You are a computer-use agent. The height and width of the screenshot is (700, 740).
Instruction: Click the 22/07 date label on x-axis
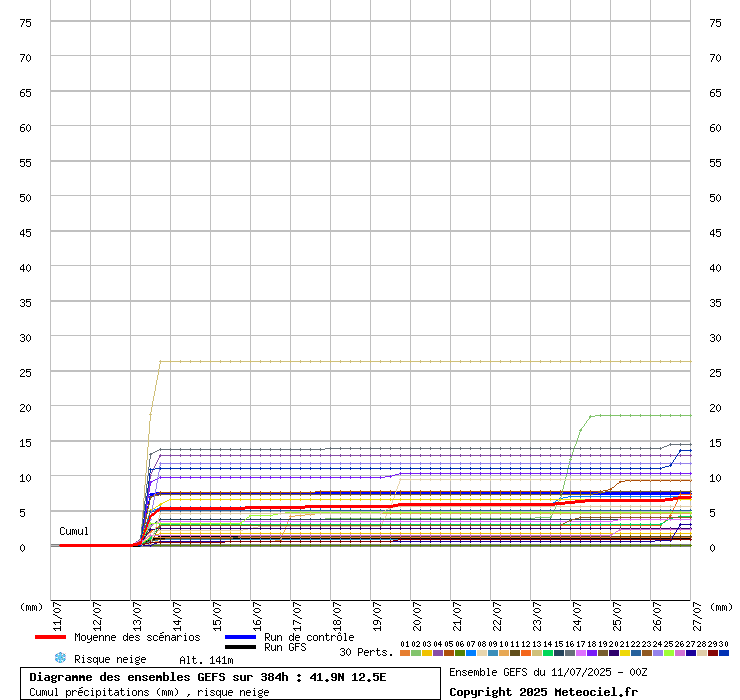point(497,616)
